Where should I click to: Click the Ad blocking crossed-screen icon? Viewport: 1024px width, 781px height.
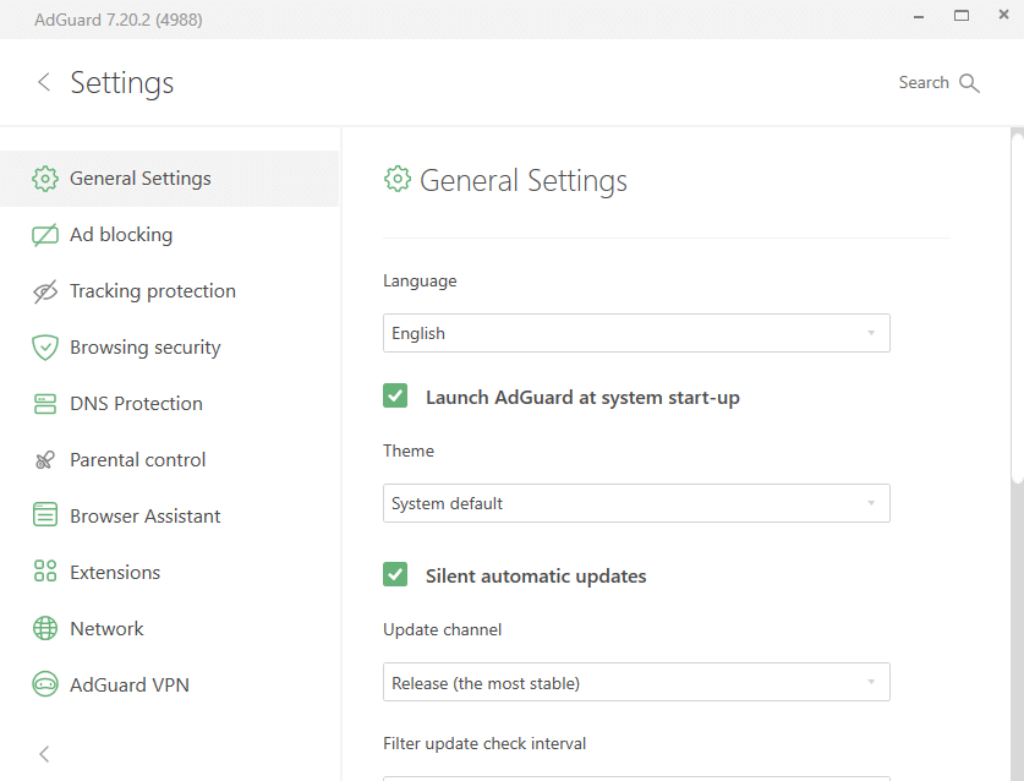click(45, 235)
